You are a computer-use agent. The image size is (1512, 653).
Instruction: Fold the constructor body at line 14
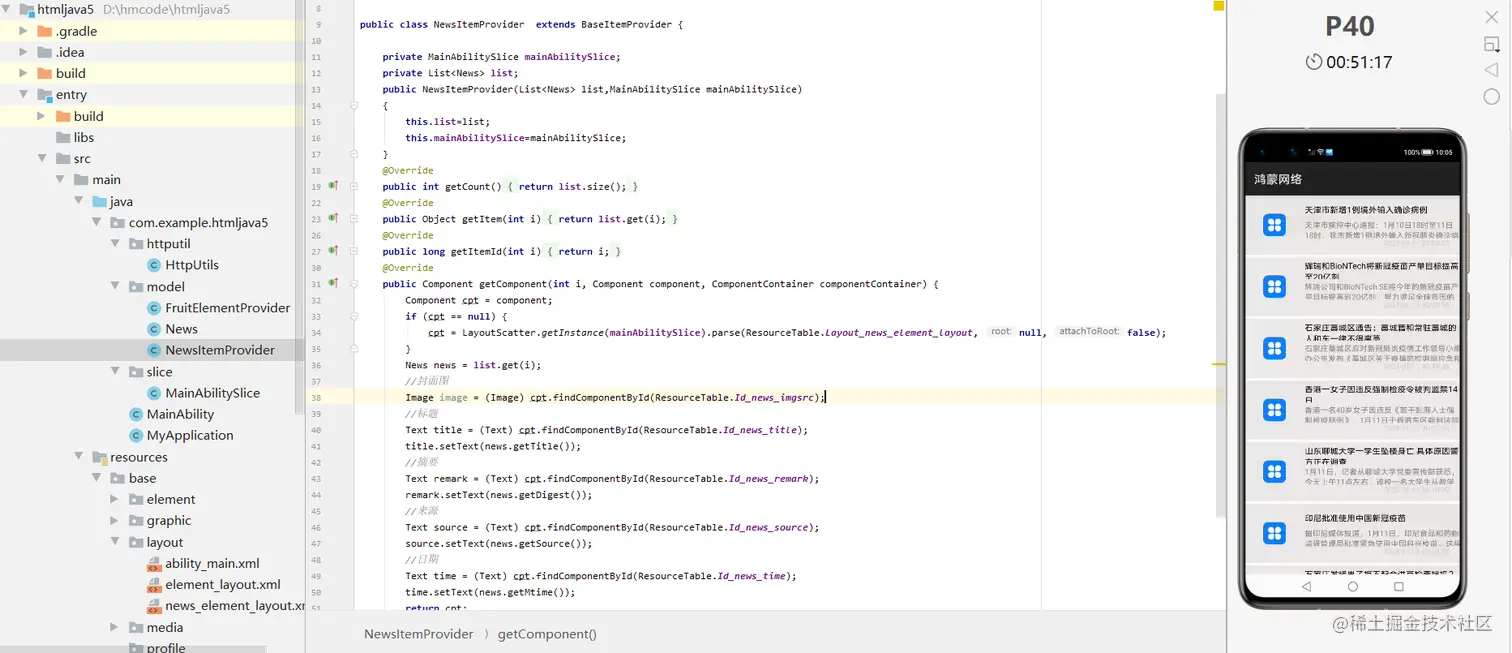(353, 105)
